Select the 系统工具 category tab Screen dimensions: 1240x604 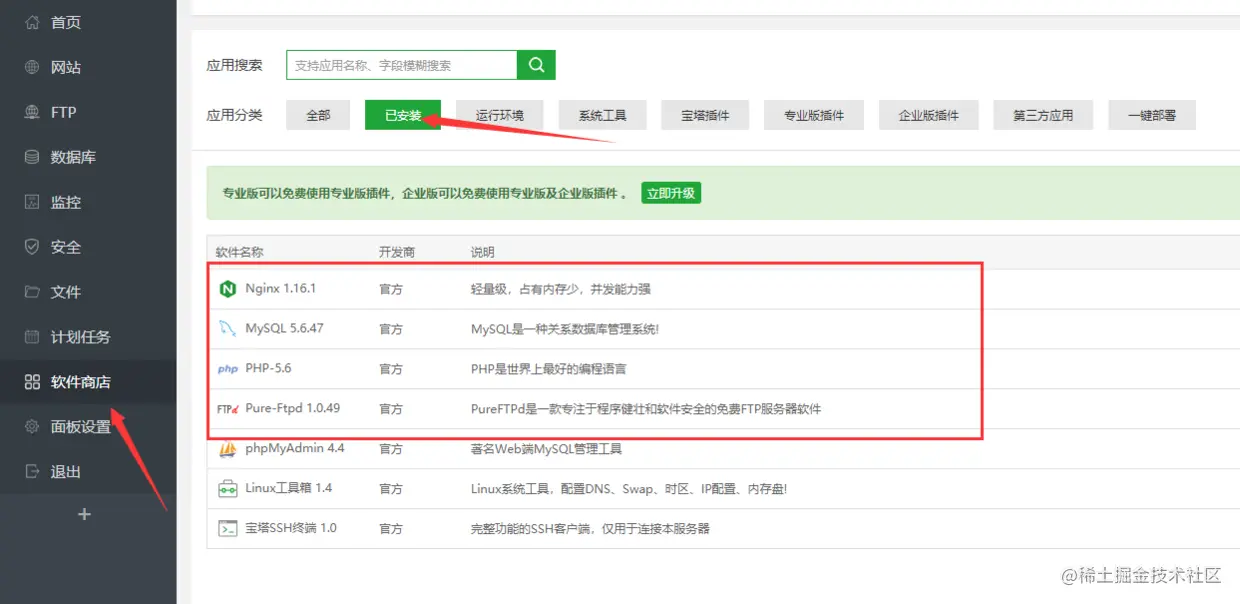602,115
